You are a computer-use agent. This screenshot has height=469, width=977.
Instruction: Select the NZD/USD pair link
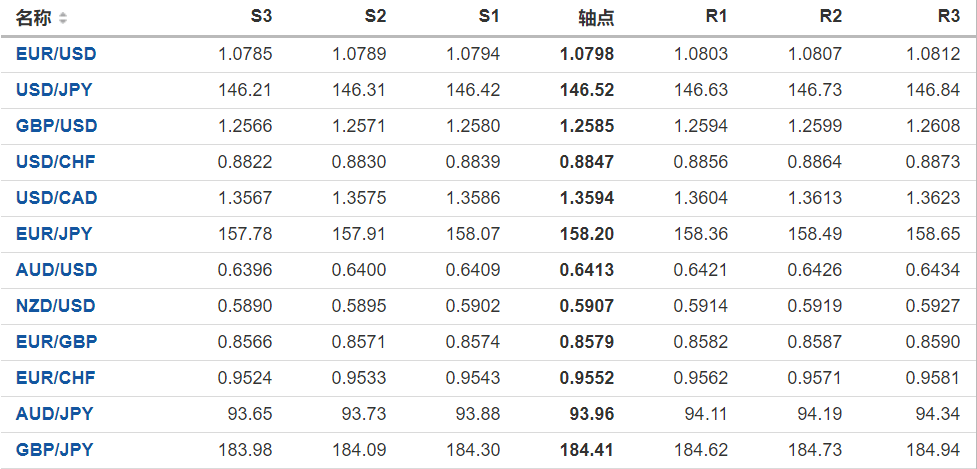click(56, 306)
